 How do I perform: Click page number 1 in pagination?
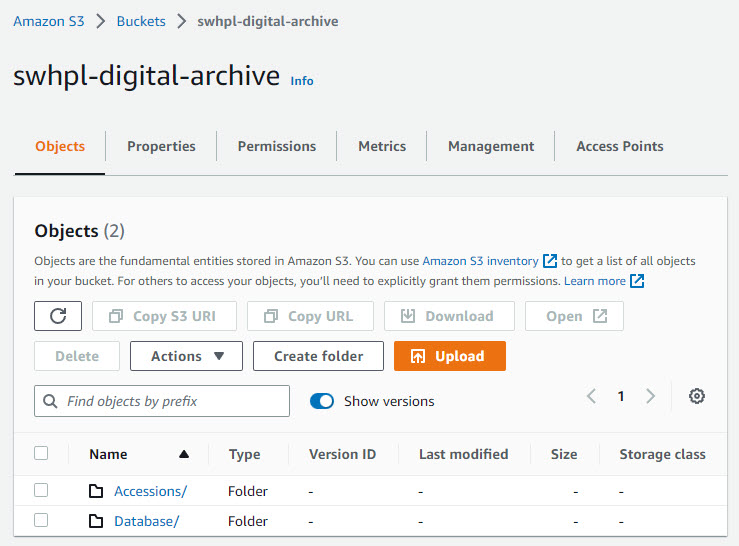click(x=621, y=396)
